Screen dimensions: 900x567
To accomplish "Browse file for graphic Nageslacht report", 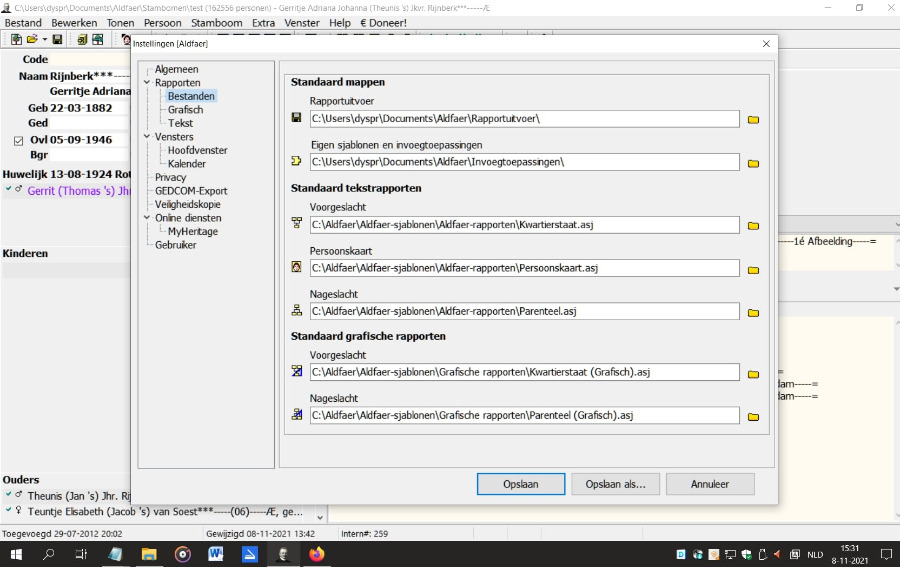I will 753,416.
